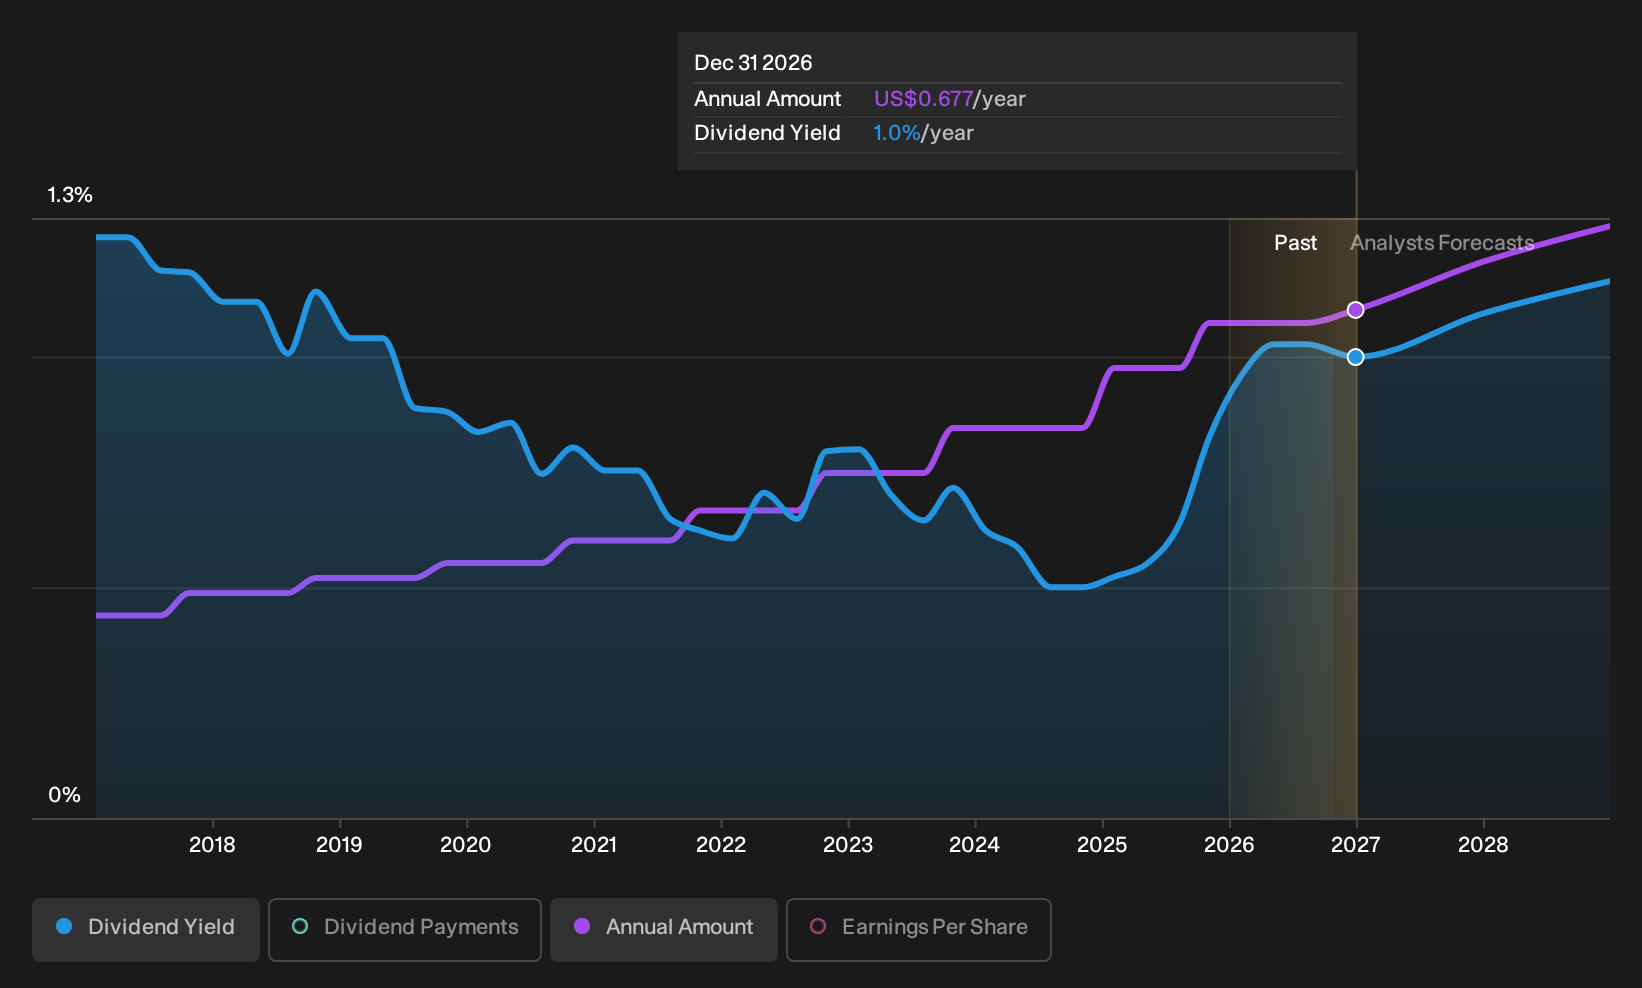Click the blue Dividend Yield legend dot

[64, 926]
